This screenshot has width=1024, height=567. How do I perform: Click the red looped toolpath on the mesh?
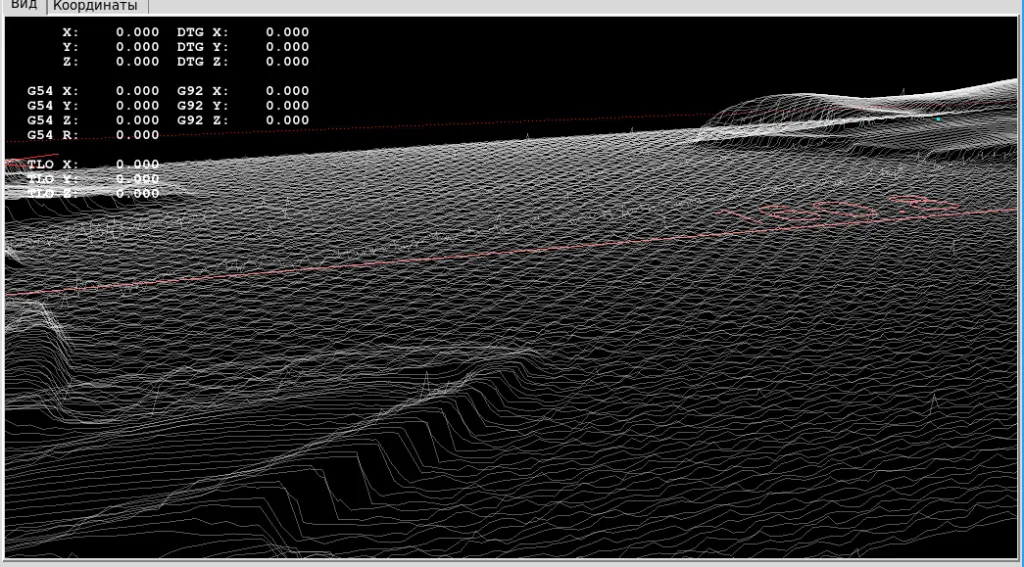(830, 211)
